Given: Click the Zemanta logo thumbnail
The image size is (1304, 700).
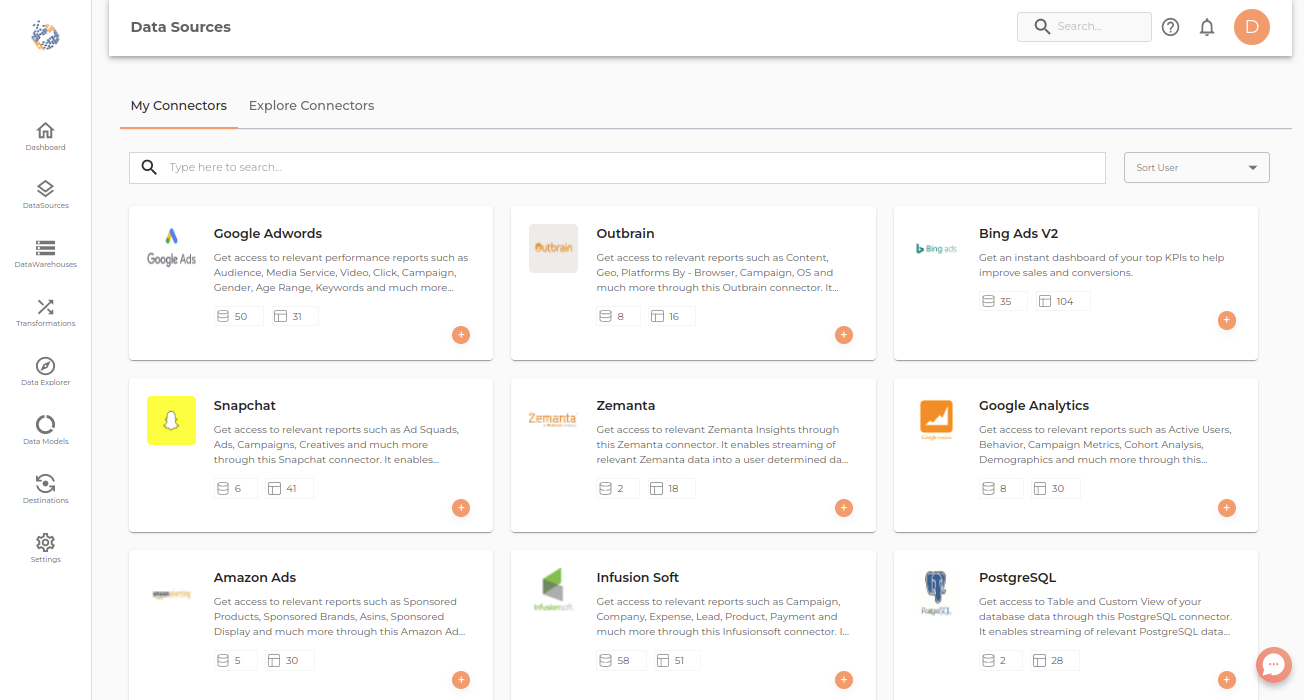Looking at the screenshot, I should 553,420.
